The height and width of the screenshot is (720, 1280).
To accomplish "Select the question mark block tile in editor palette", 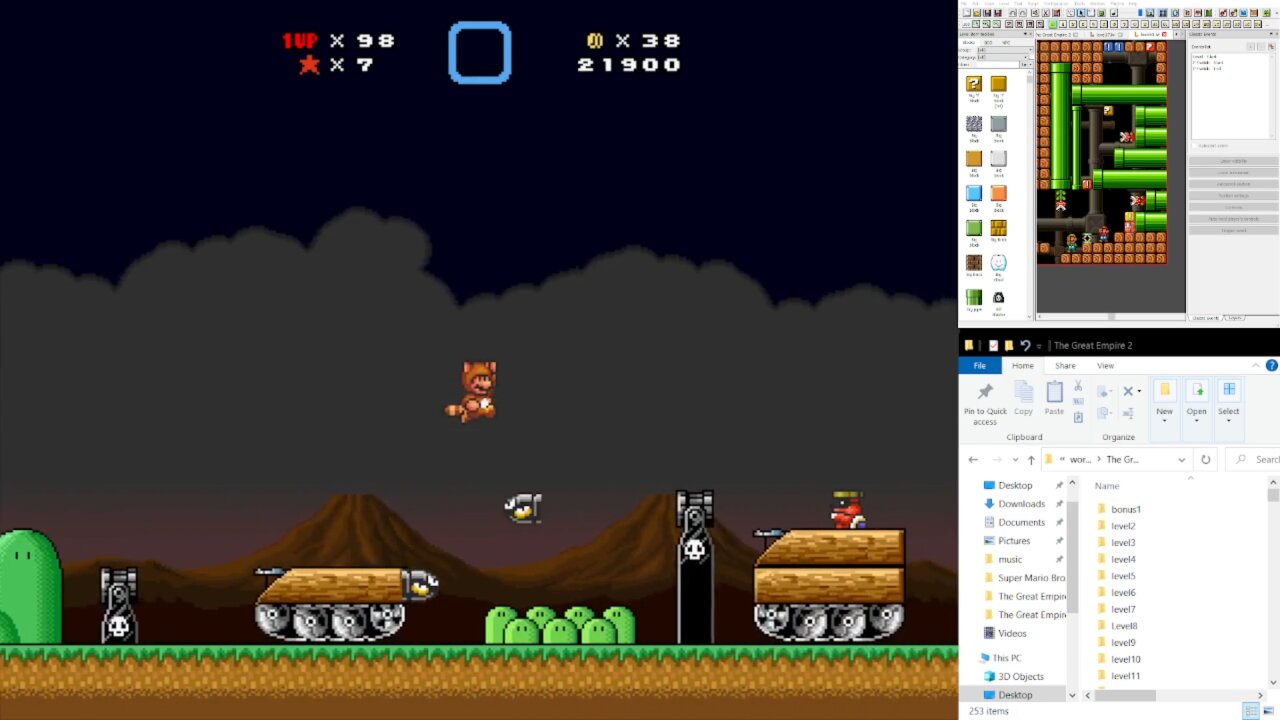I will point(974,84).
